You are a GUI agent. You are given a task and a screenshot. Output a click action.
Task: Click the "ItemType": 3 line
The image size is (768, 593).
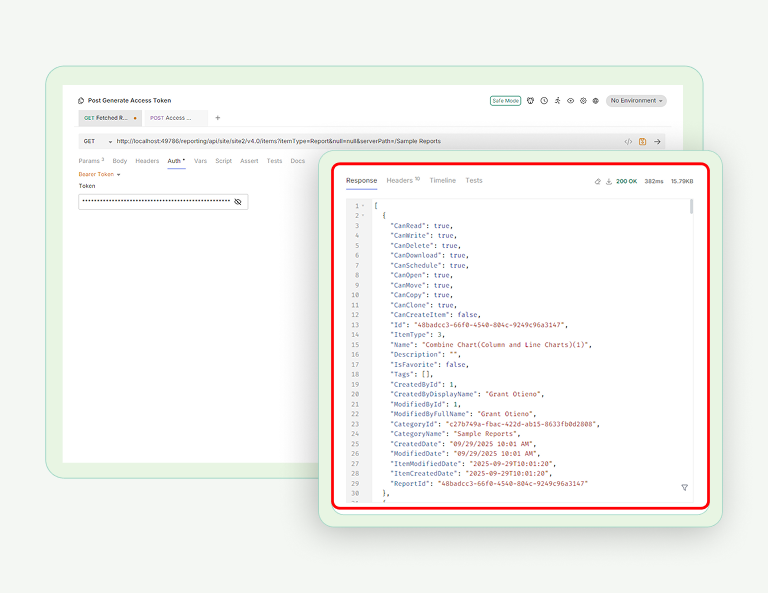coord(418,335)
